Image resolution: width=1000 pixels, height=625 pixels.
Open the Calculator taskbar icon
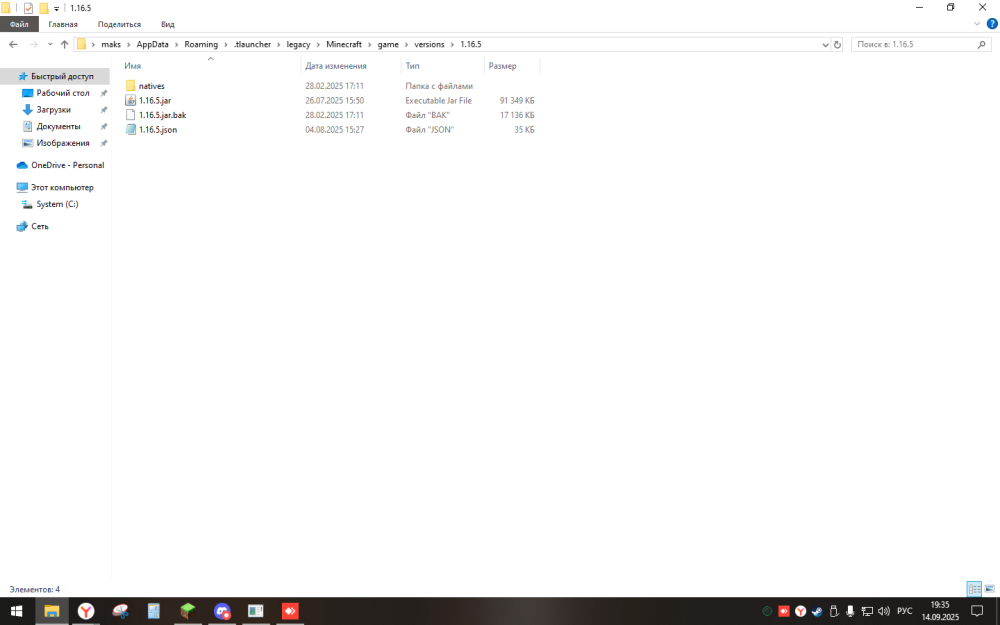click(154, 611)
